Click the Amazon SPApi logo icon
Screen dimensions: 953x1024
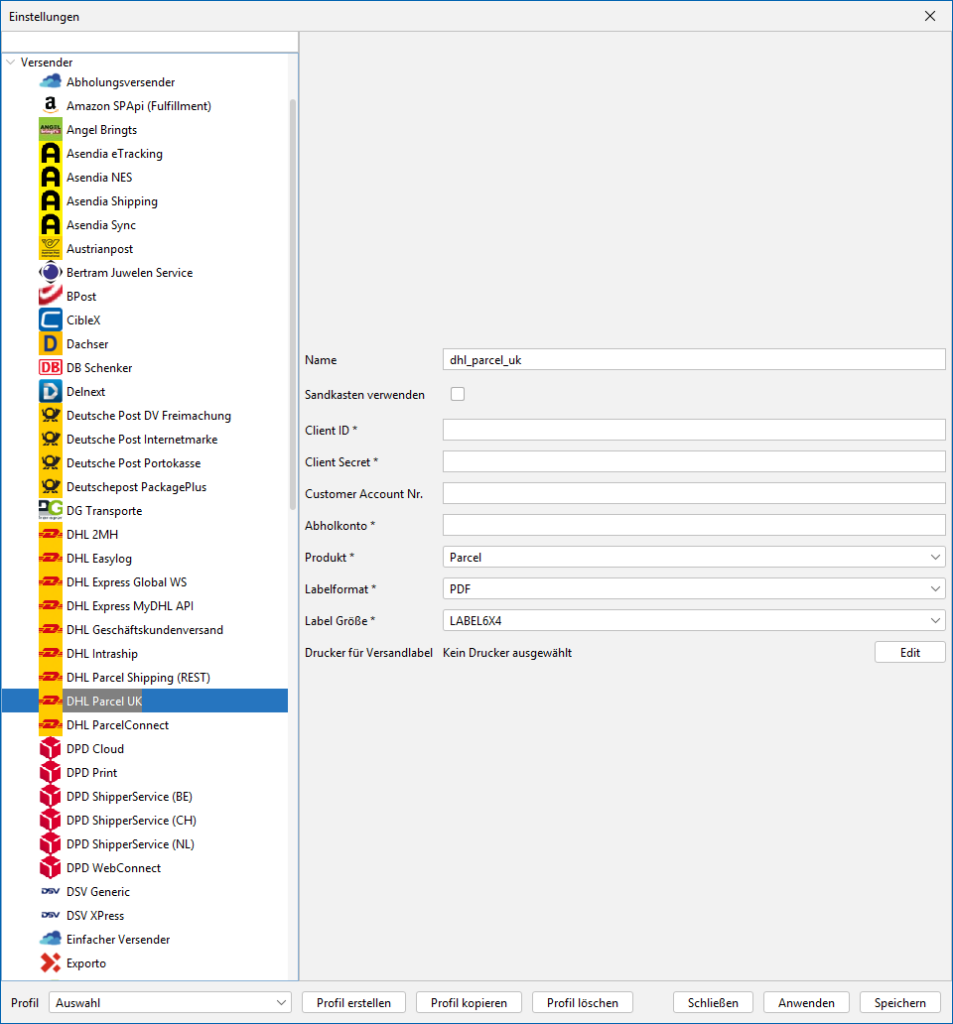pos(50,106)
